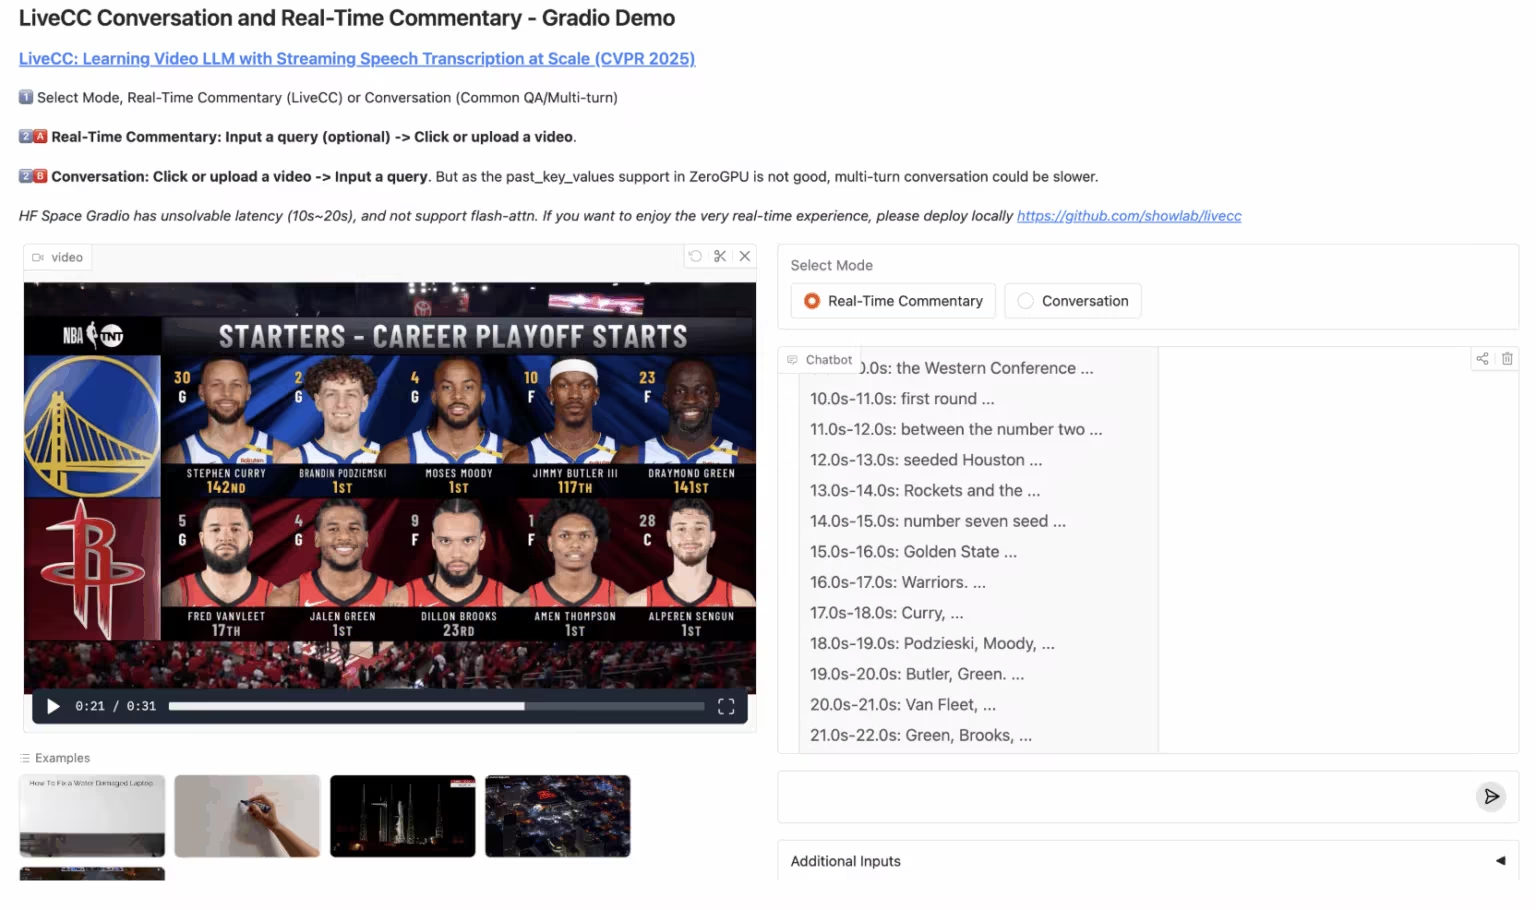Viewport: 1536px width, 910px height.
Task: Click the undo/reset icon above the video
Action: [695, 256]
